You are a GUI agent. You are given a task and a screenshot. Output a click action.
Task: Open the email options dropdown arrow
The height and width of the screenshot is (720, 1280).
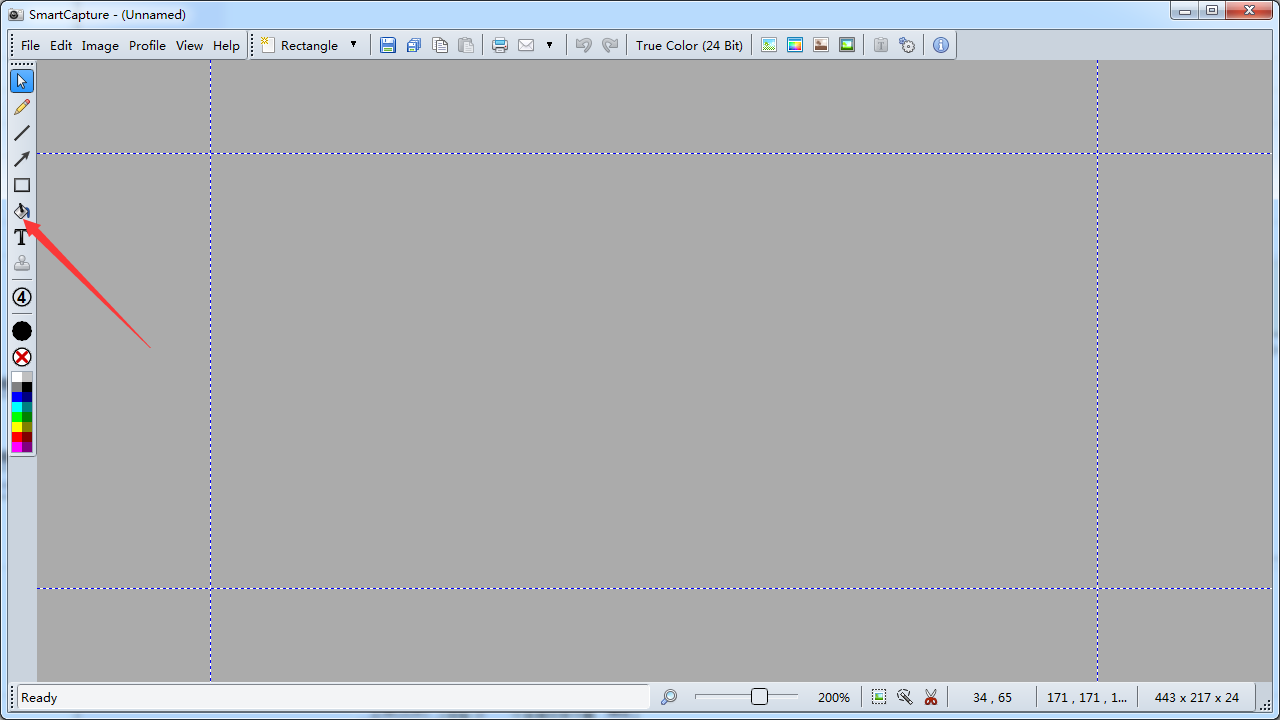tap(549, 45)
